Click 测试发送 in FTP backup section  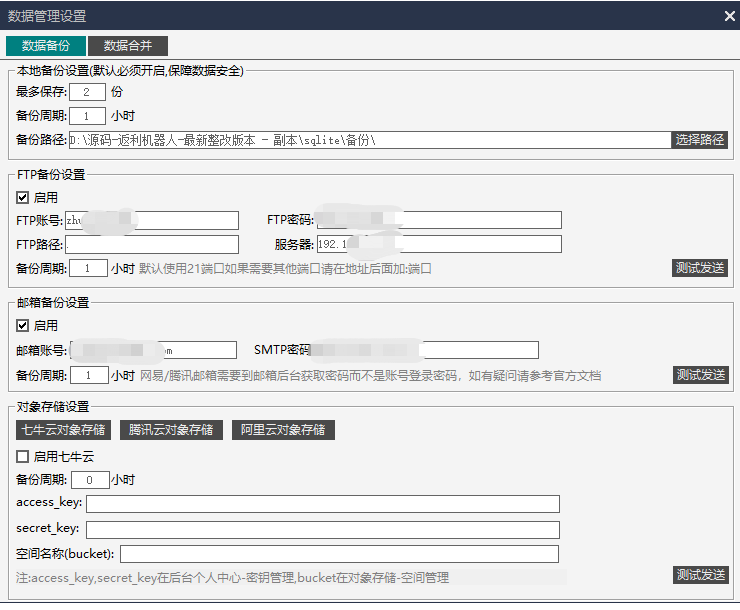pos(700,268)
